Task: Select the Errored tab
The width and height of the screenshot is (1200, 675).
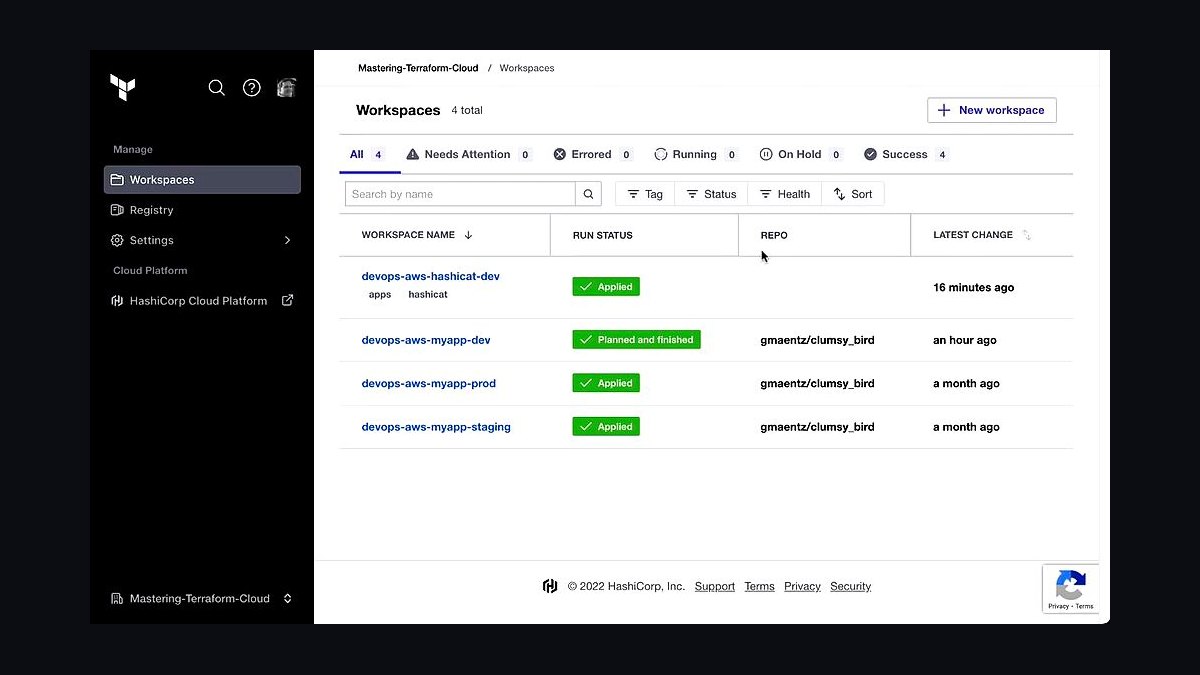Action: click(x=593, y=155)
